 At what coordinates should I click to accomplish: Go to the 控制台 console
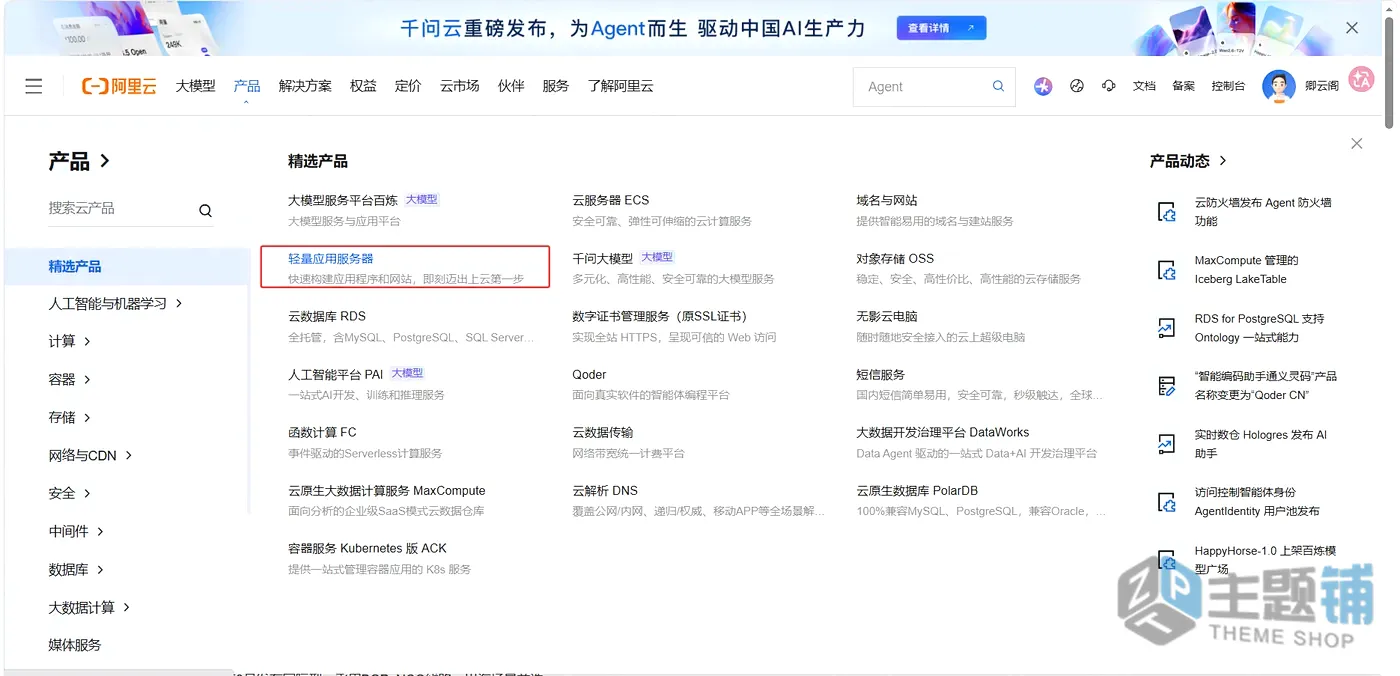click(x=1228, y=86)
